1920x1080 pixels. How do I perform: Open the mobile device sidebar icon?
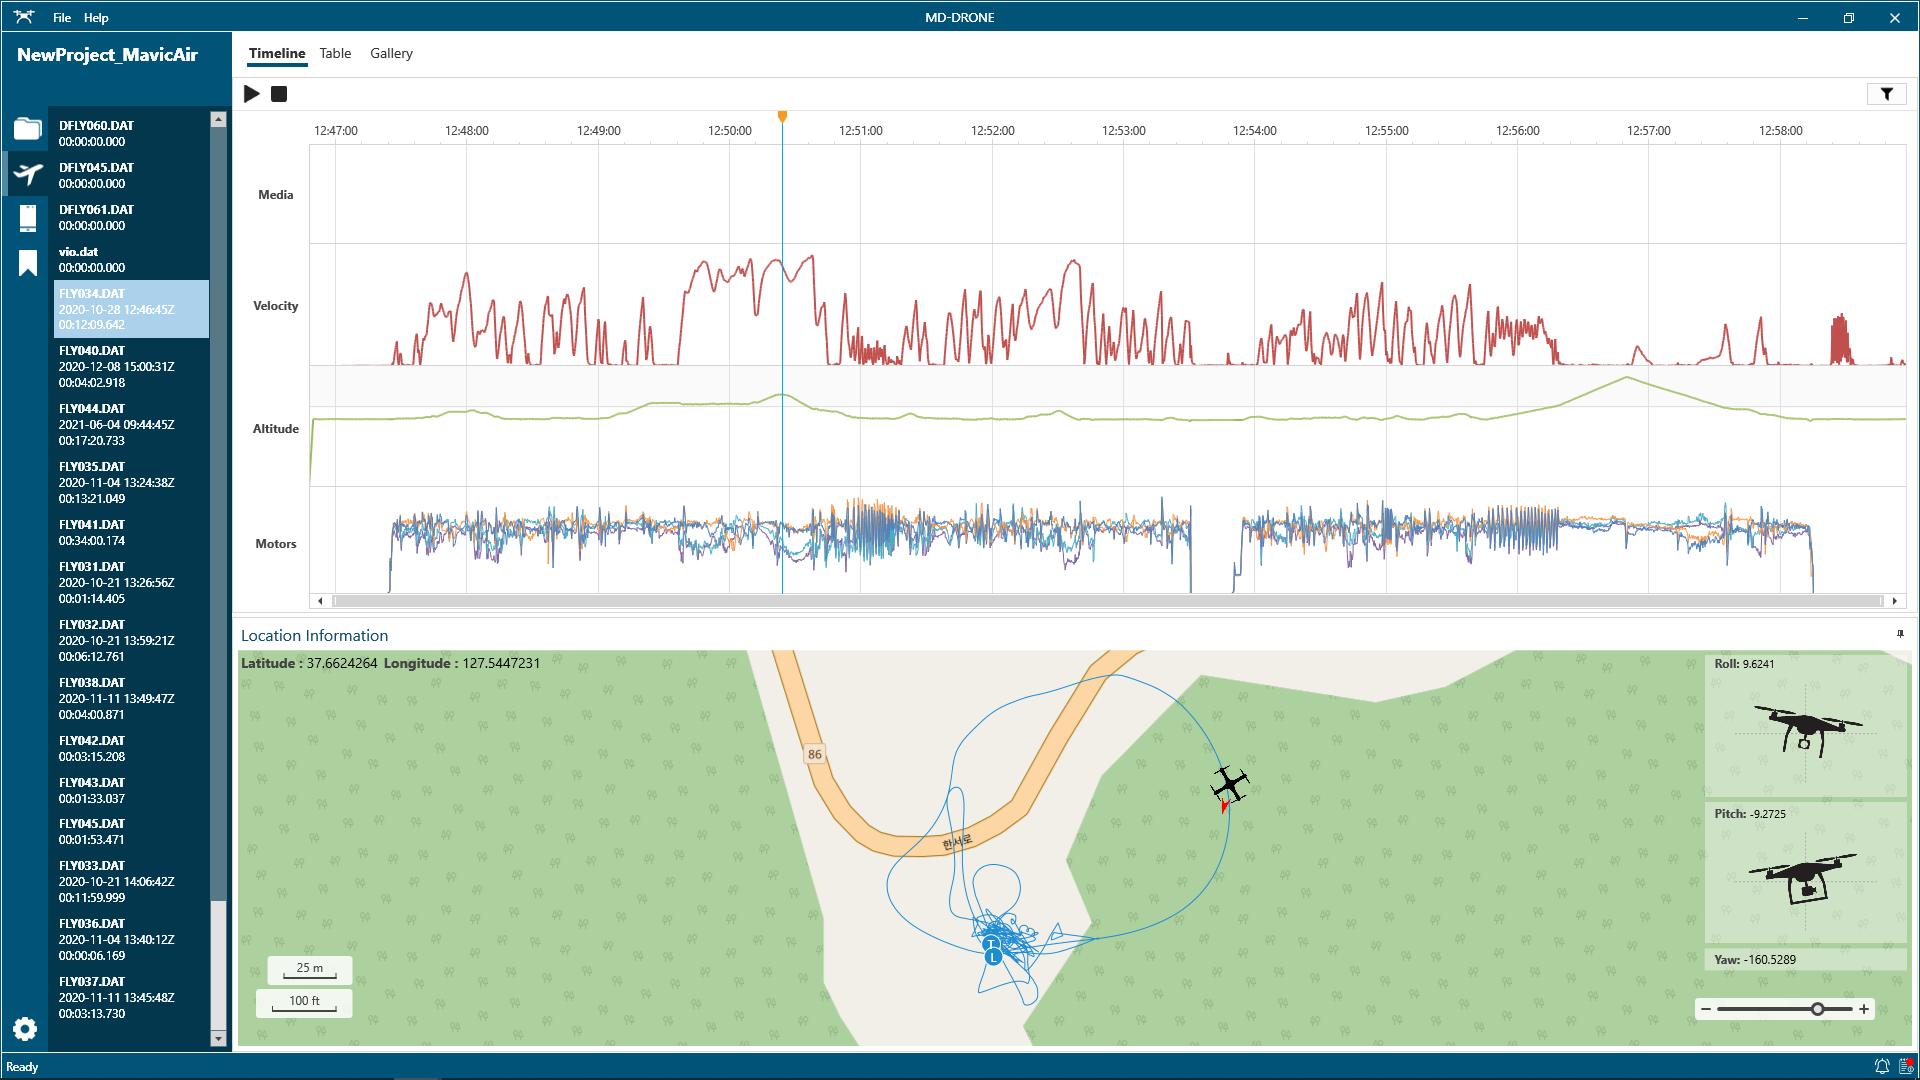[27, 217]
